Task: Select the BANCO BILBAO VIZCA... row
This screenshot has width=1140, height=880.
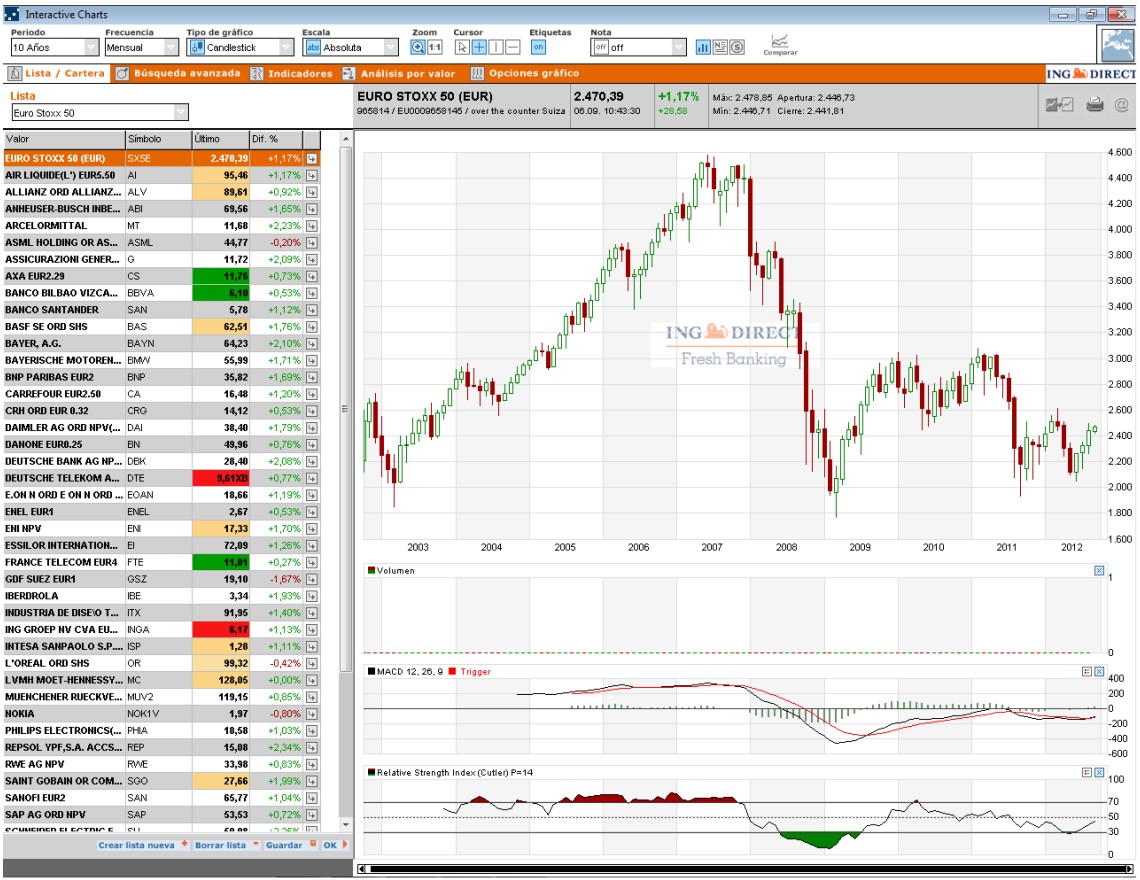Action: point(161,293)
